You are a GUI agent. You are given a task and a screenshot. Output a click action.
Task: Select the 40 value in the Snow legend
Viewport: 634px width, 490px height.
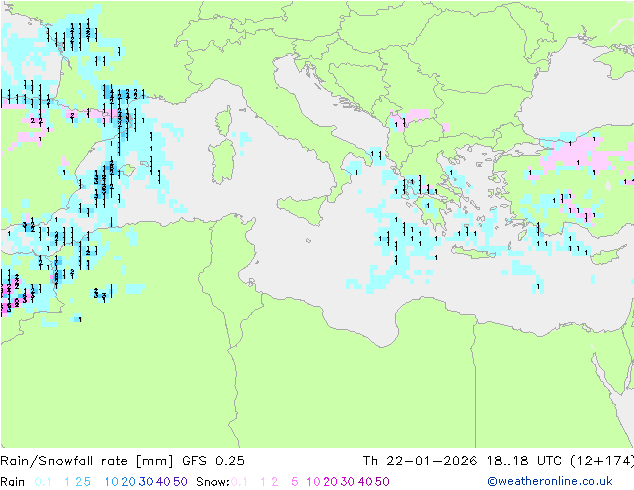point(365,482)
